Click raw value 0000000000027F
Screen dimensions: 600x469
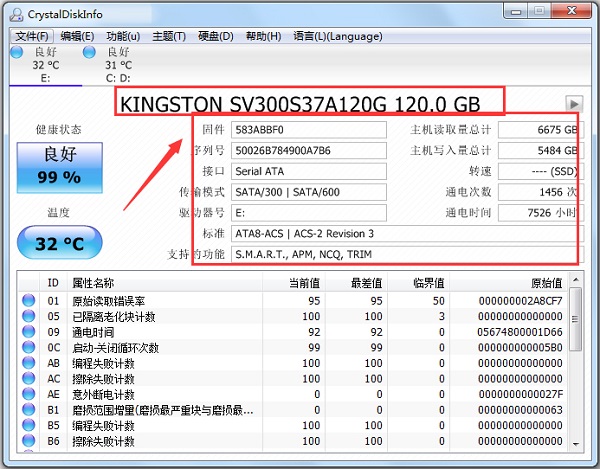click(x=520, y=394)
